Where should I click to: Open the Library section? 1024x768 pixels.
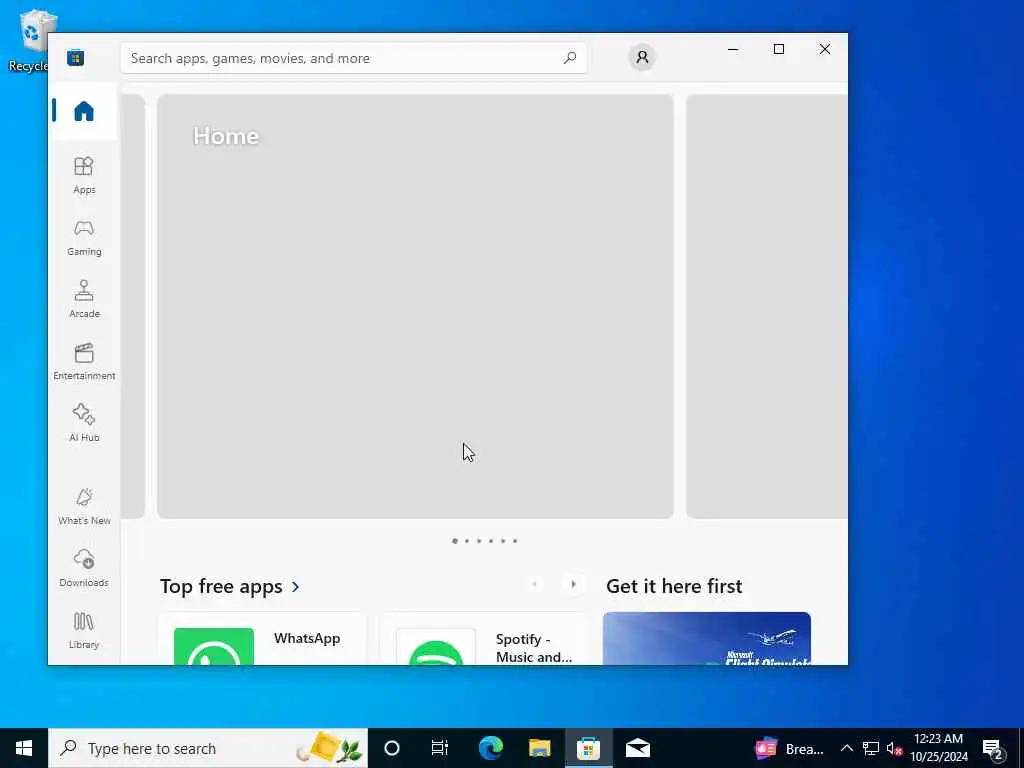pyautogui.click(x=84, y=630)
